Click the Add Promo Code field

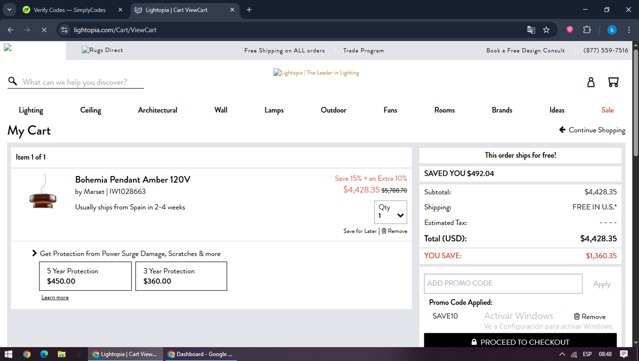(503, 284)
